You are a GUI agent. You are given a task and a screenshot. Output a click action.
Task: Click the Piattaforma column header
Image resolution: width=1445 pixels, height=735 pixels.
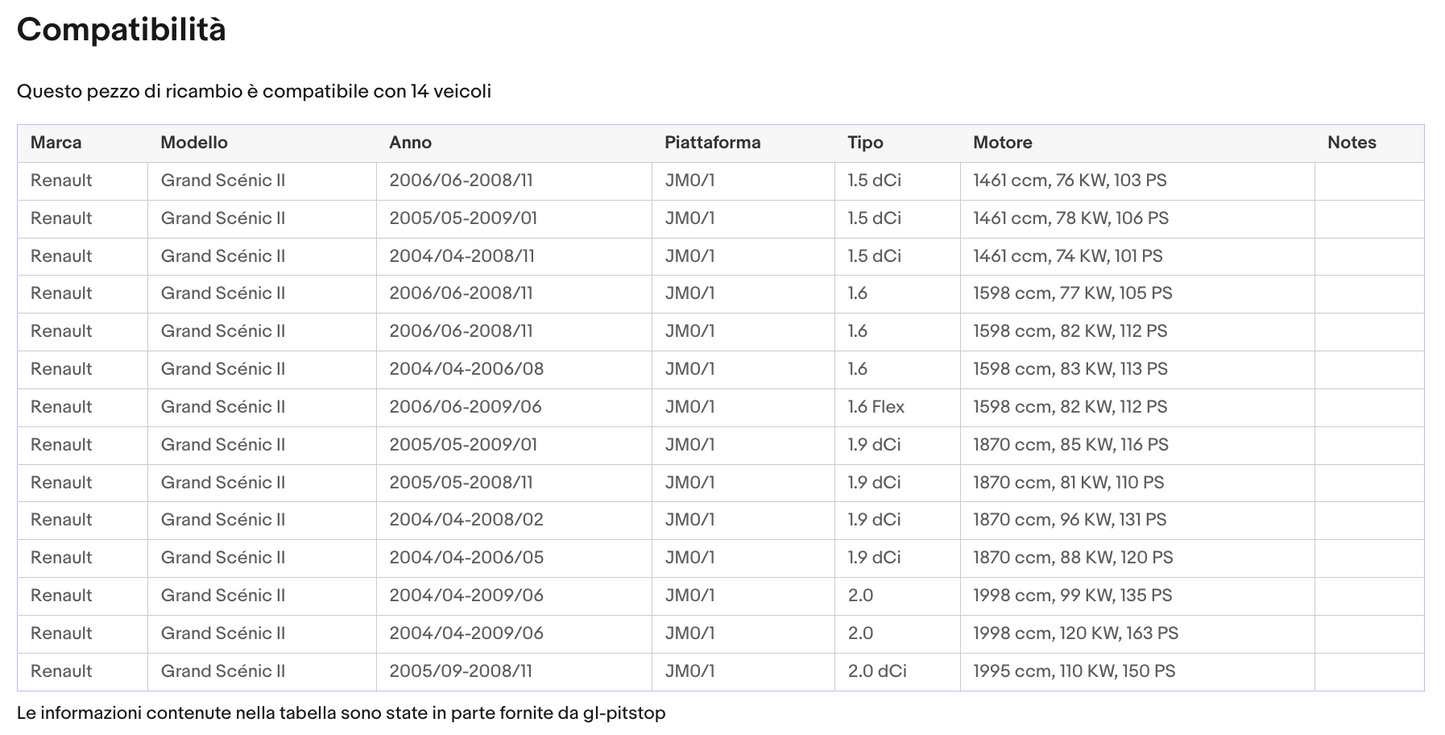(712, 143)
